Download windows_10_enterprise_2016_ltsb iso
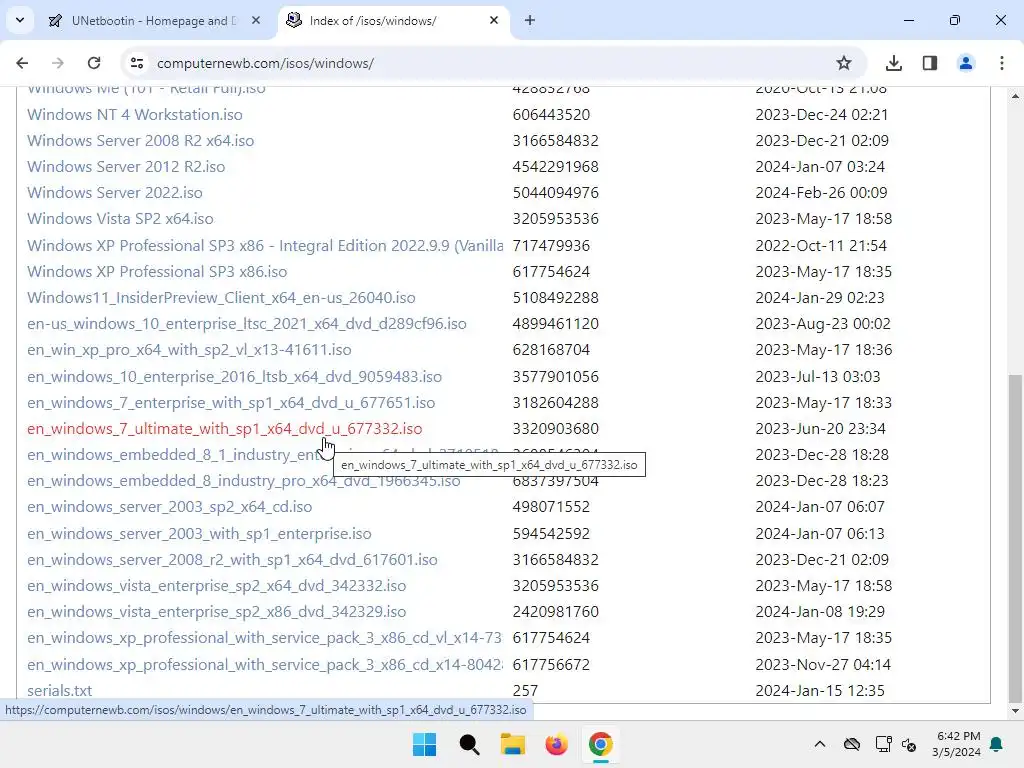This screenshot has height=768, width=1024. (x=234, y=377)
